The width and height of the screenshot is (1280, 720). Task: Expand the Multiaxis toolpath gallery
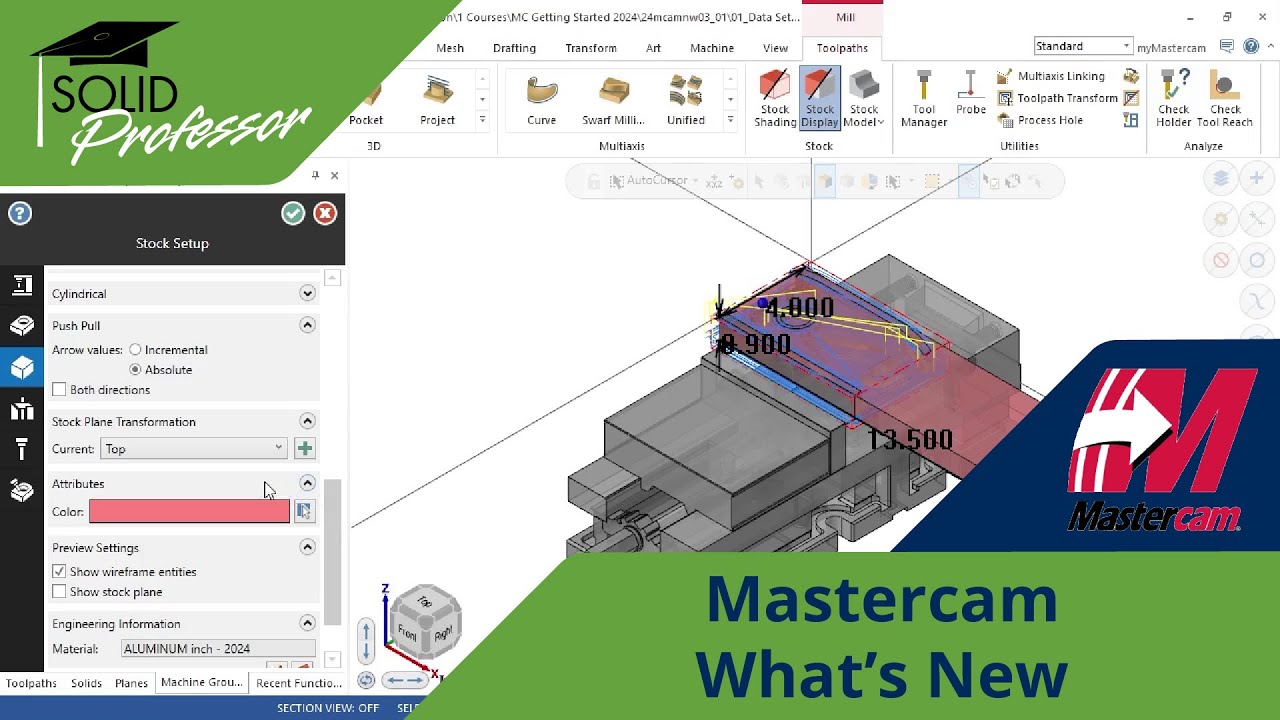[731, 120]
